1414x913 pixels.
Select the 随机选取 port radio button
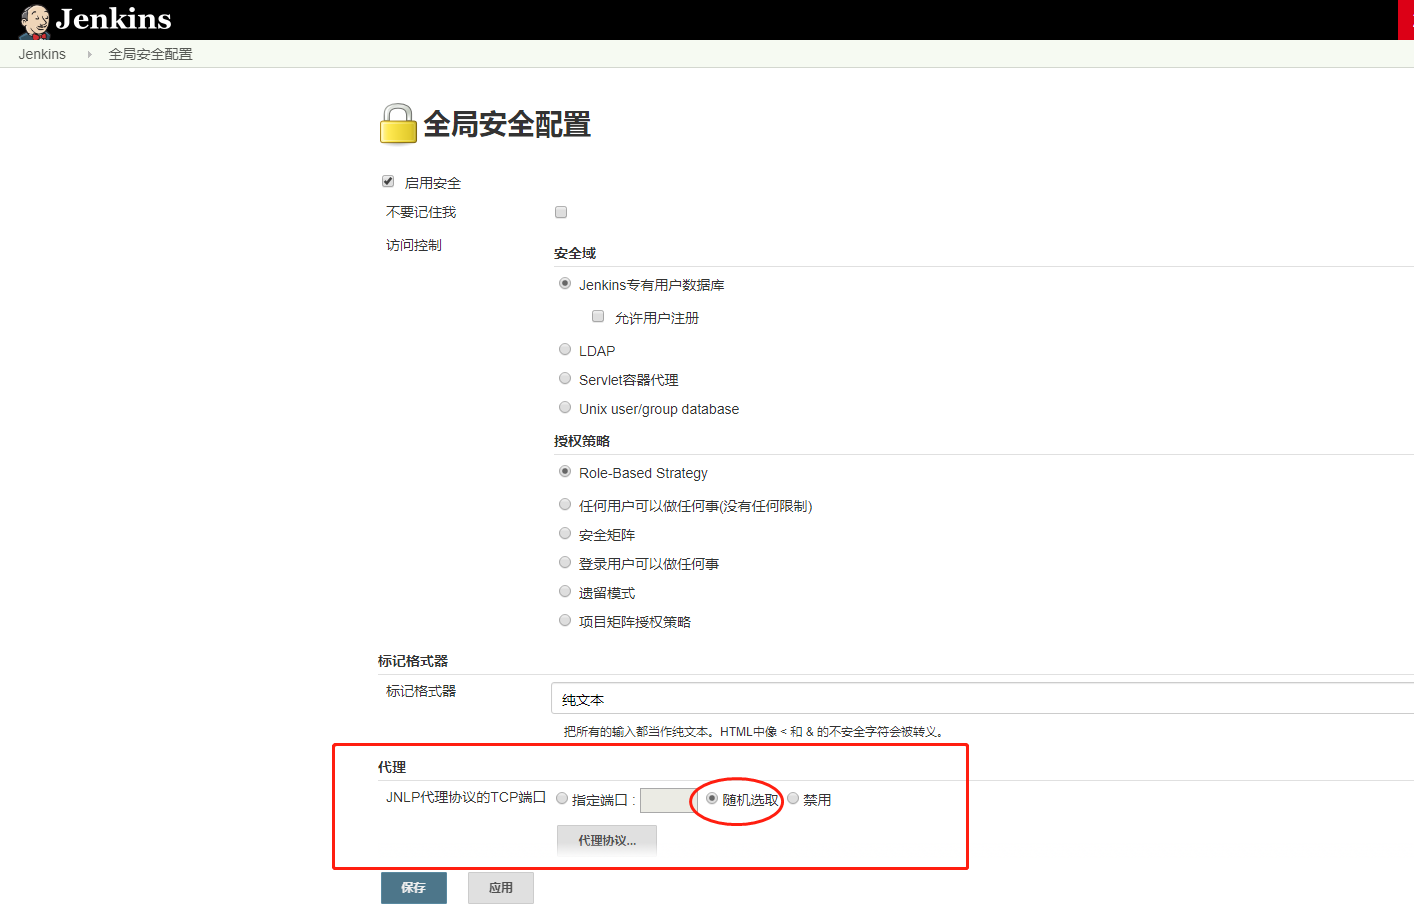[712, 798]
